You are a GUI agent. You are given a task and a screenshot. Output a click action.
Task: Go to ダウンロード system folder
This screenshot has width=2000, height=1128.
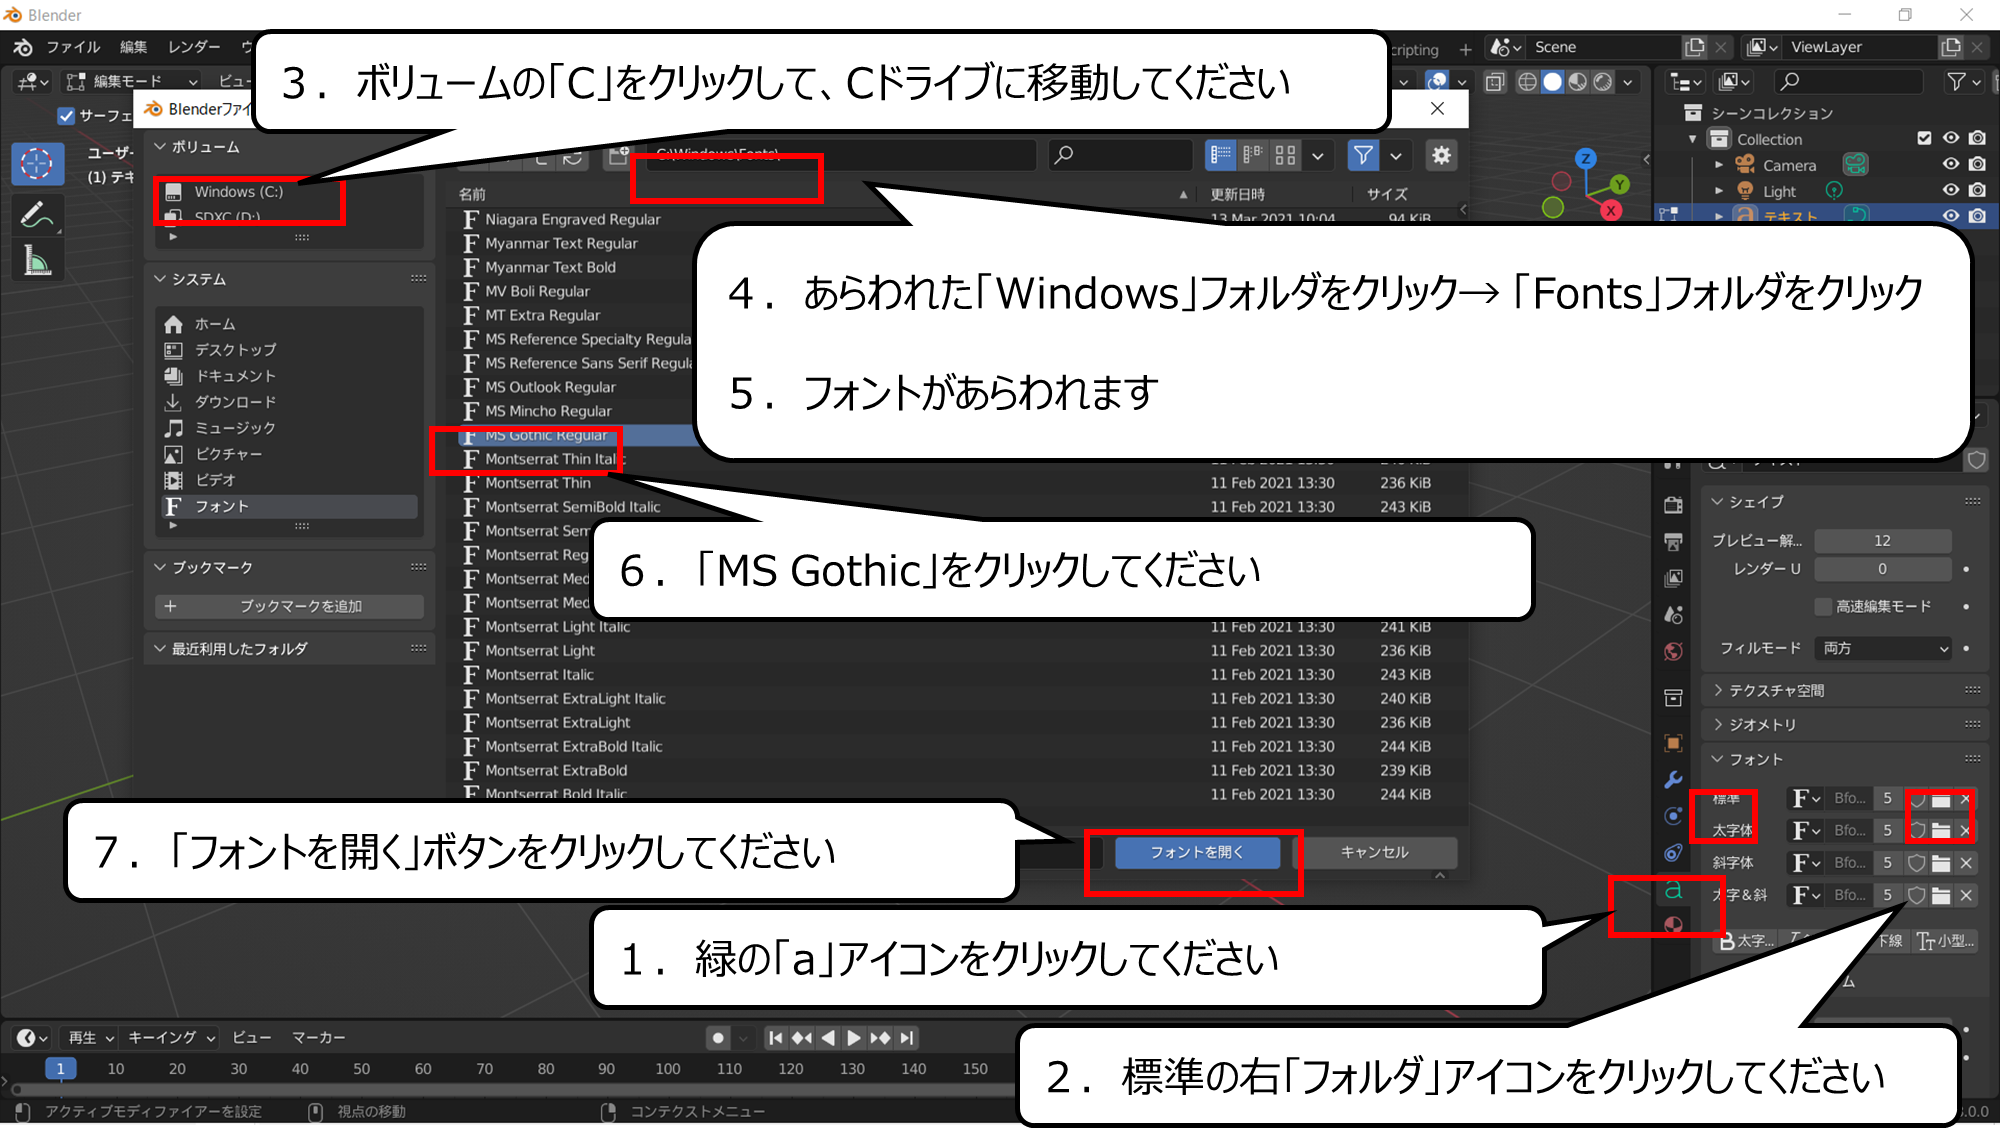tap(235, 402)
